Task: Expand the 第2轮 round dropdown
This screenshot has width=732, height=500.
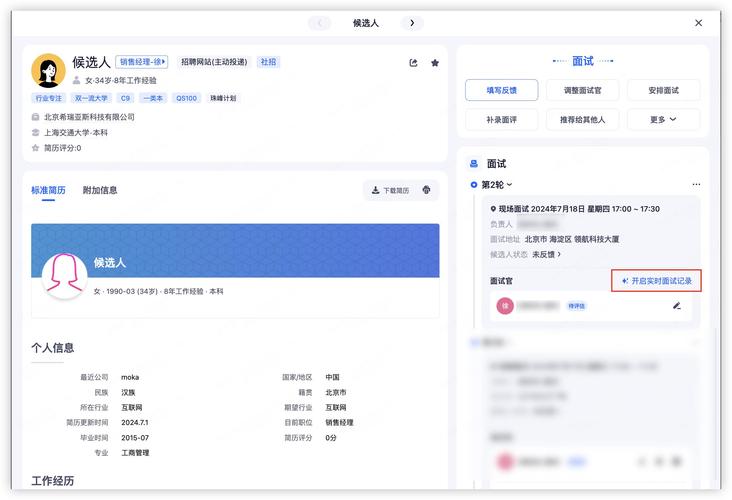Action: (x=496, y=185)
